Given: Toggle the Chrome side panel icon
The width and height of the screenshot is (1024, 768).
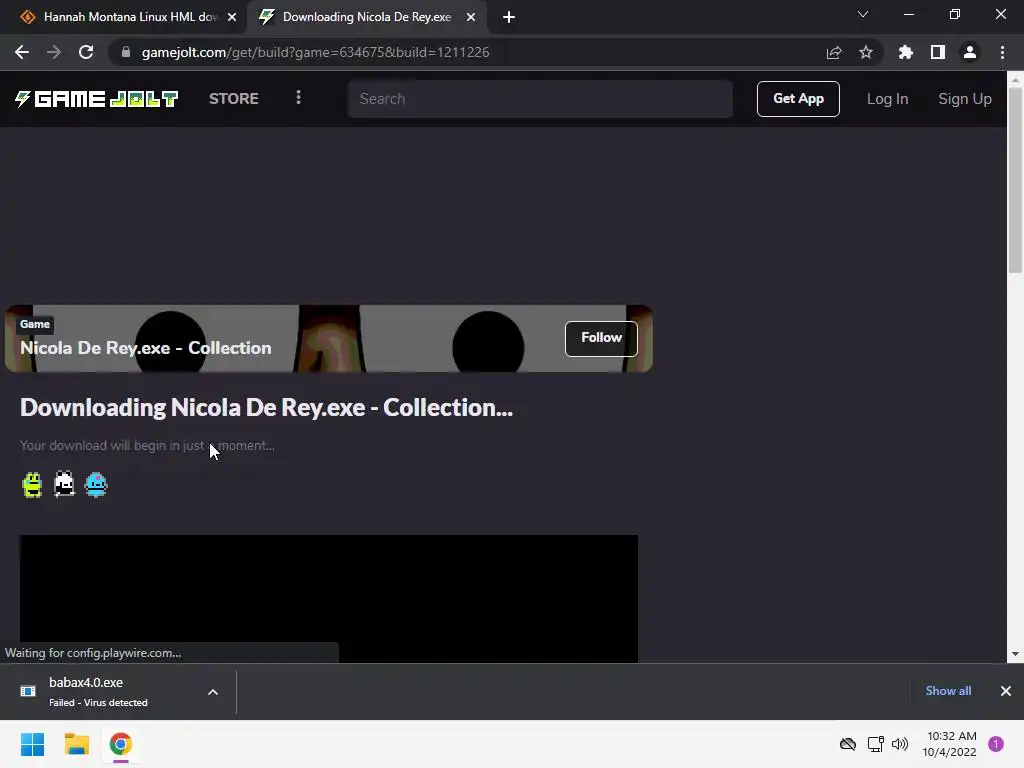Looking at the screenshot, I should click(938, 52).
